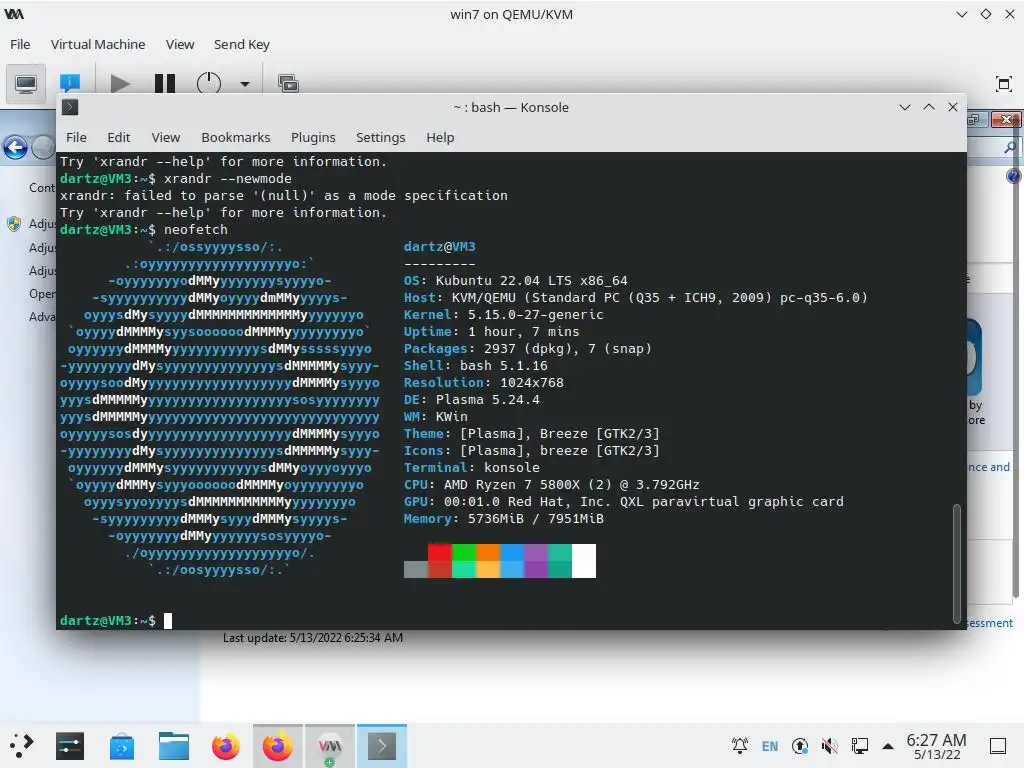Viewport: 1024px width, 768px height.
Task: Click the 'Kubuntu 22.04 LTS x86_64' text
Action: point(532,281)
